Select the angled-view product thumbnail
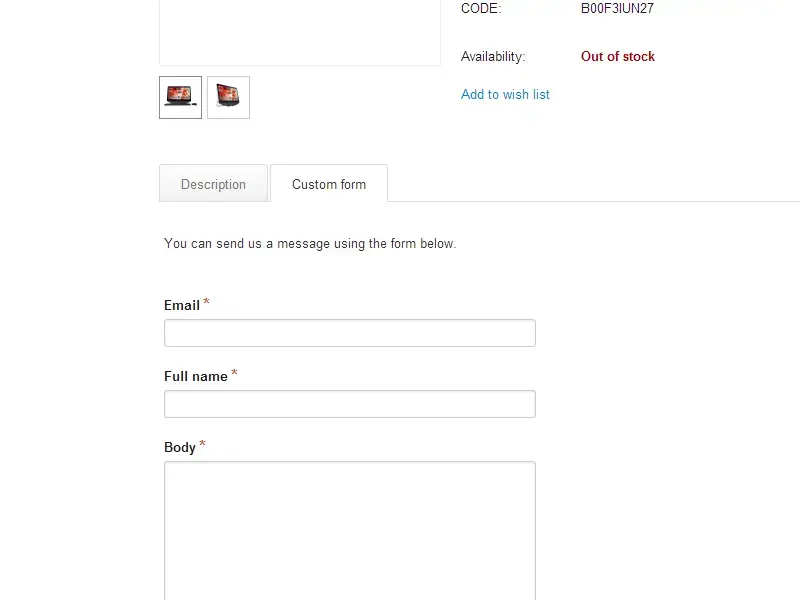Image resolution: width=800 pixels, height=600 pixels. click(228, 98)
